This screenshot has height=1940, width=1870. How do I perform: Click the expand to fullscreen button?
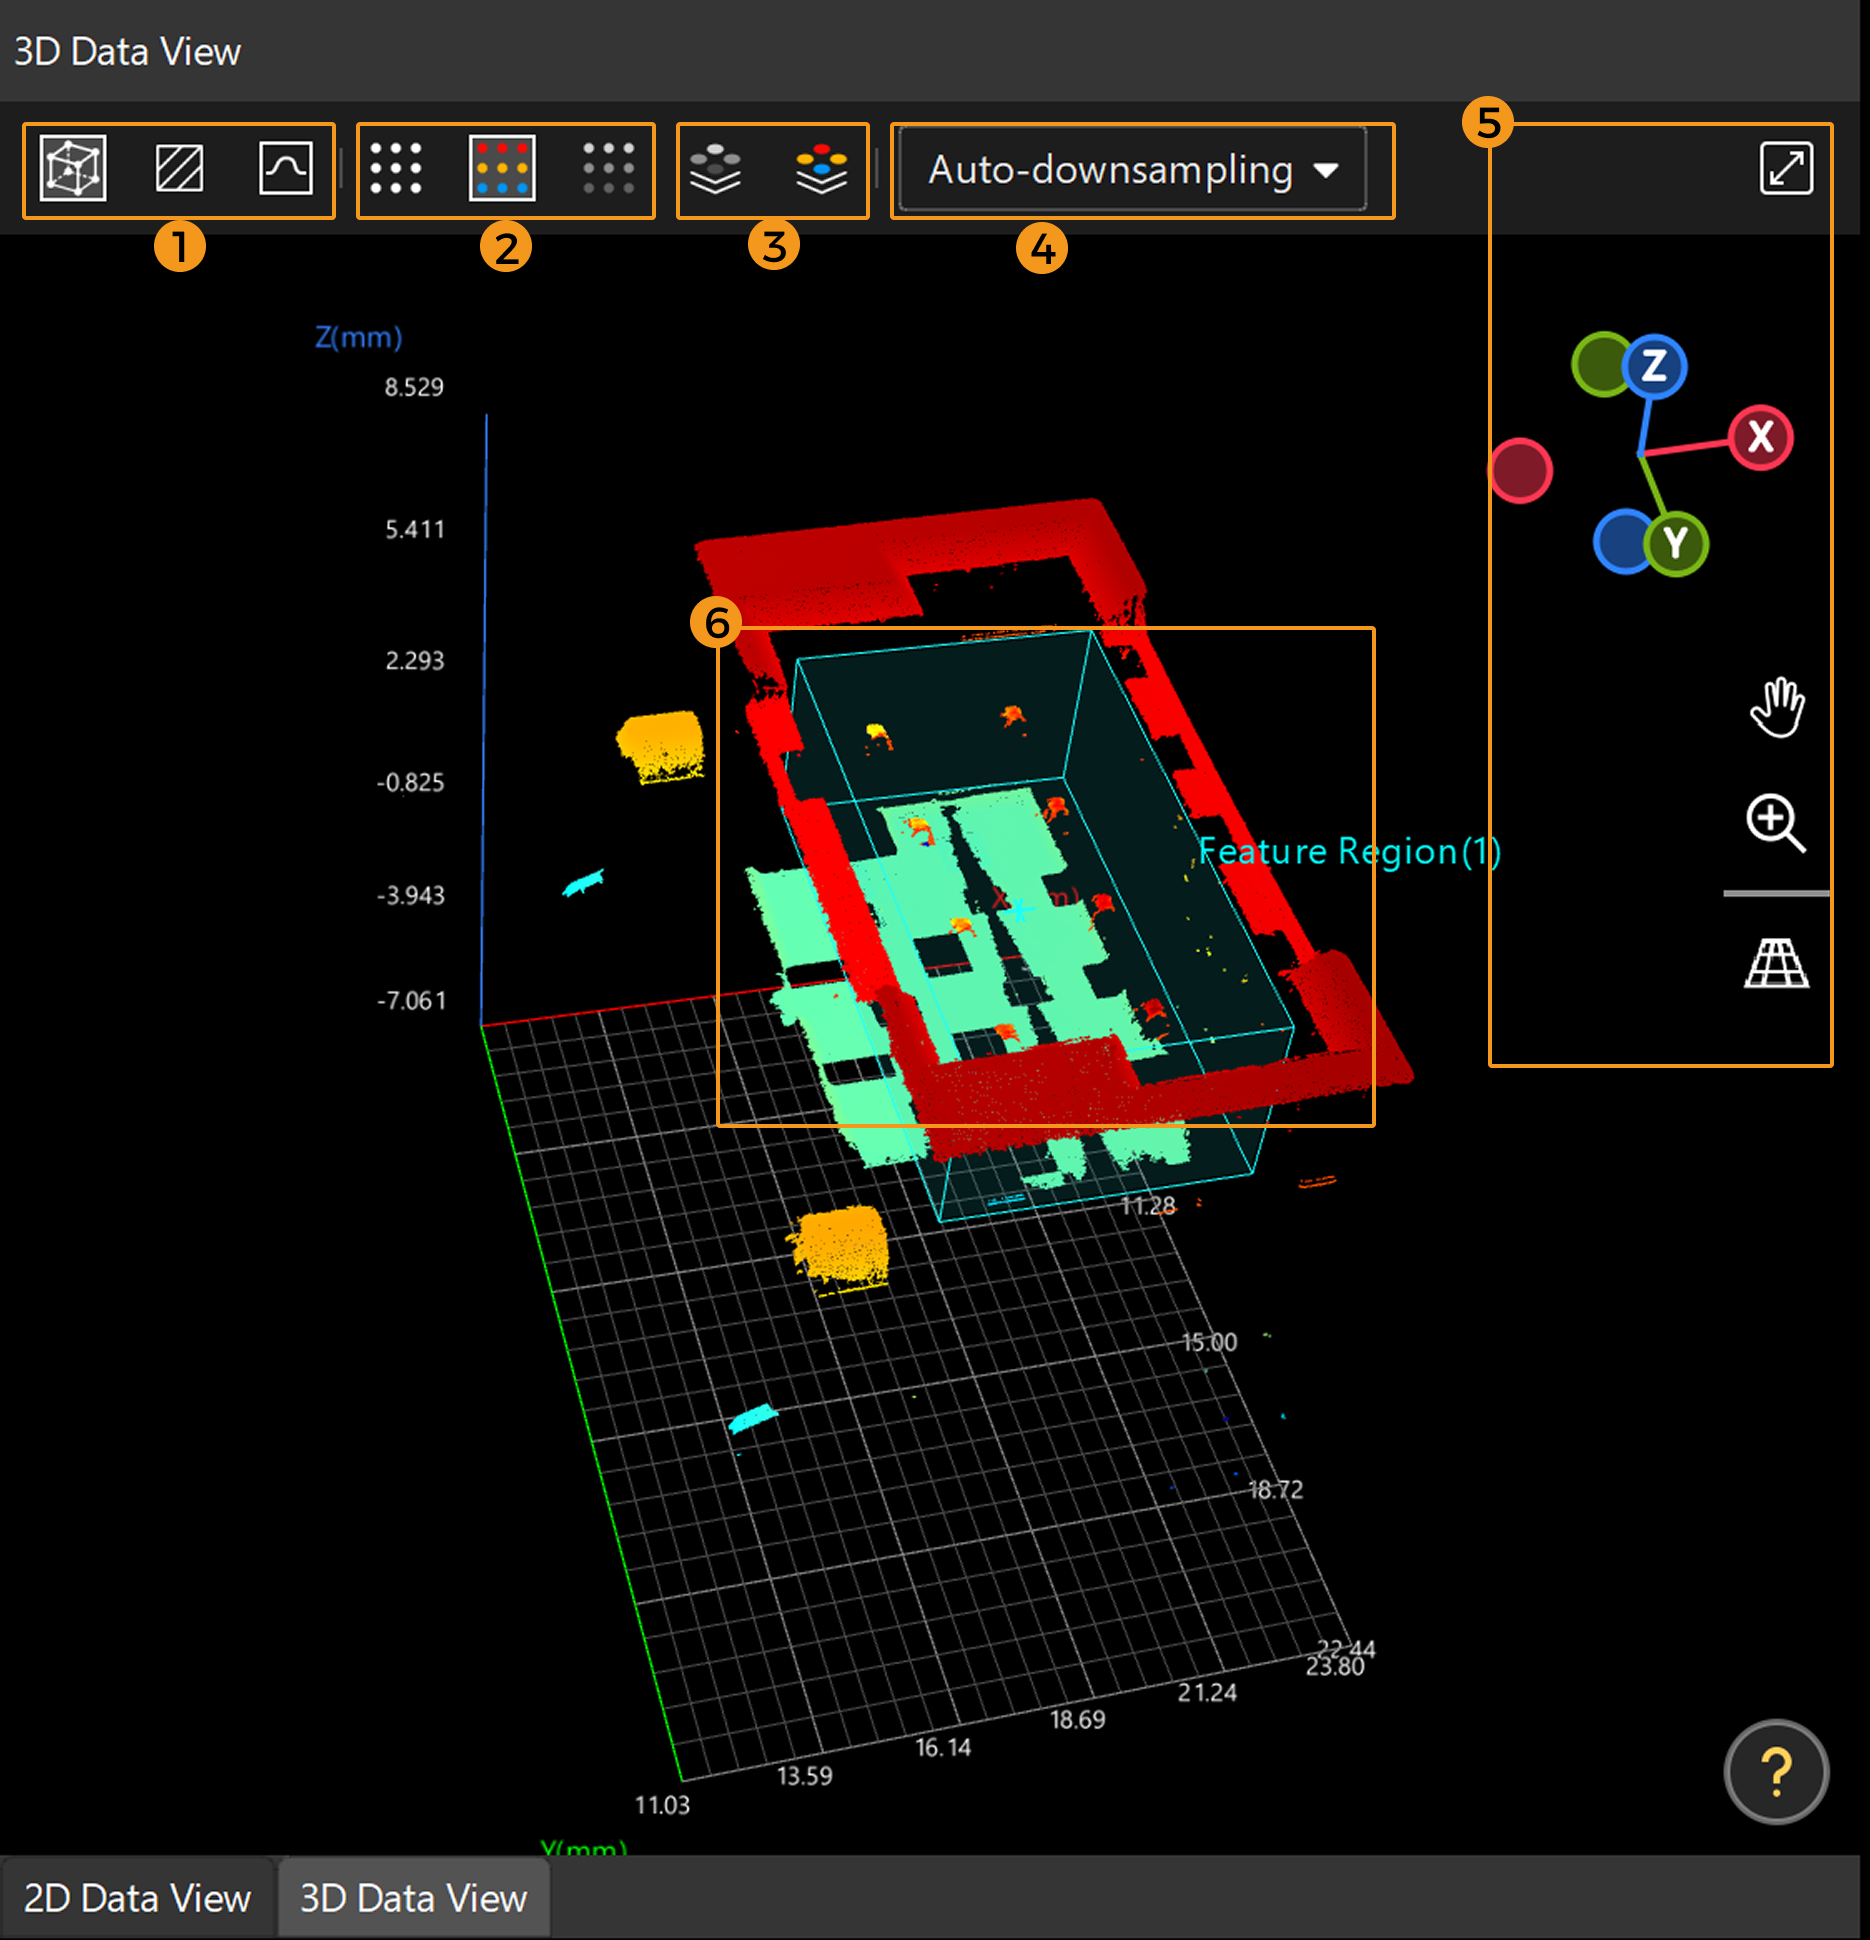1788,168
